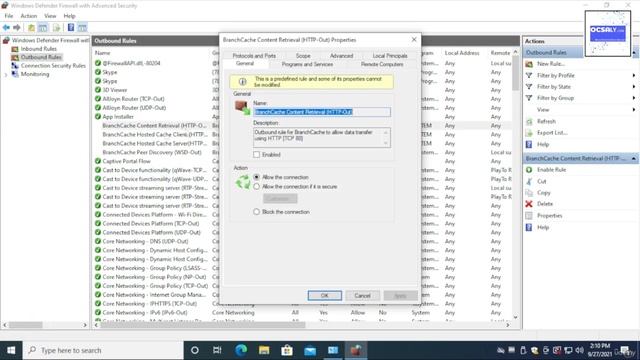Click Properties icon in Actions pane
This screenshot has width=640, height=360.
pos(529,216)
